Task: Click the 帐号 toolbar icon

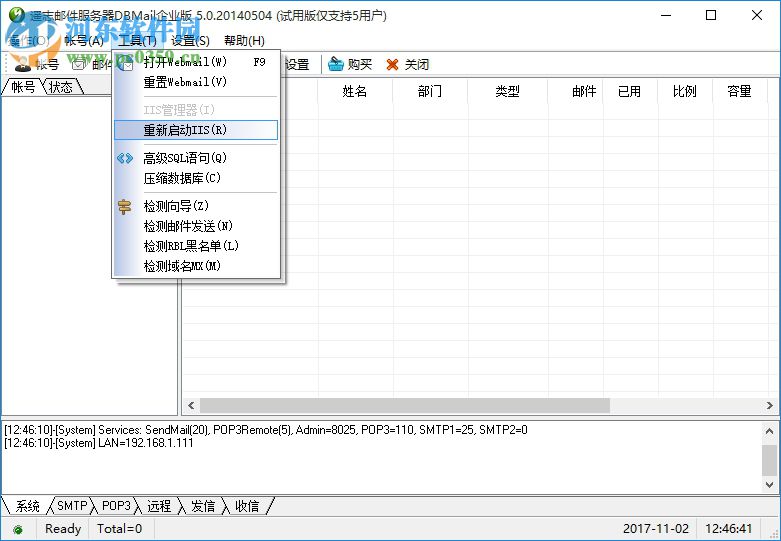Action: (22, 64)
